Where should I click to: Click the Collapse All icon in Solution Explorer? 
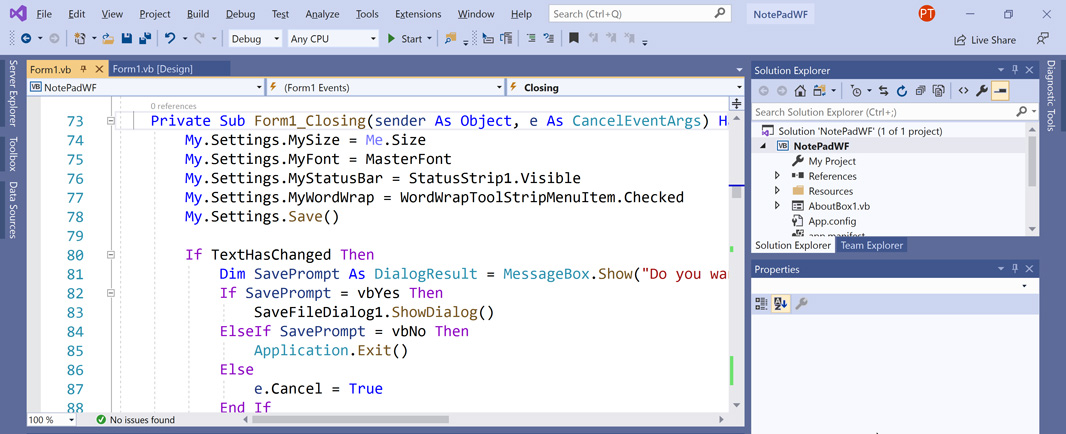pyautogui.click(x=920, y=91)
